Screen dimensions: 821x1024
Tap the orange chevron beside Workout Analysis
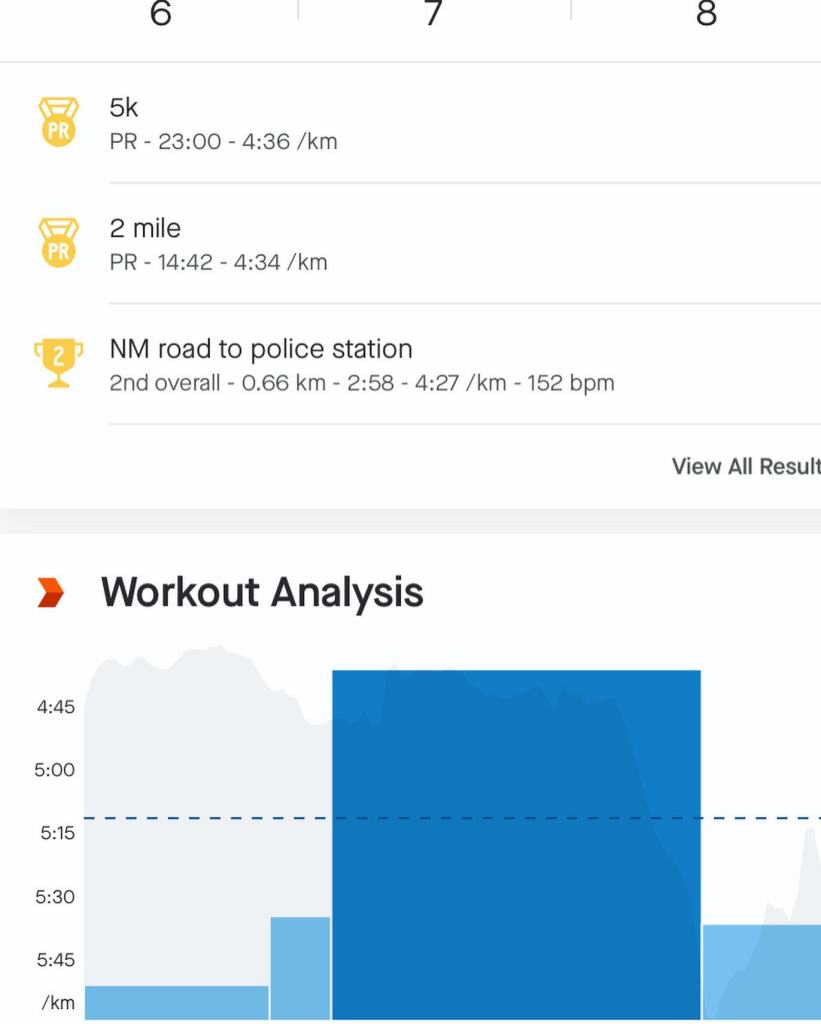(50, 594)
